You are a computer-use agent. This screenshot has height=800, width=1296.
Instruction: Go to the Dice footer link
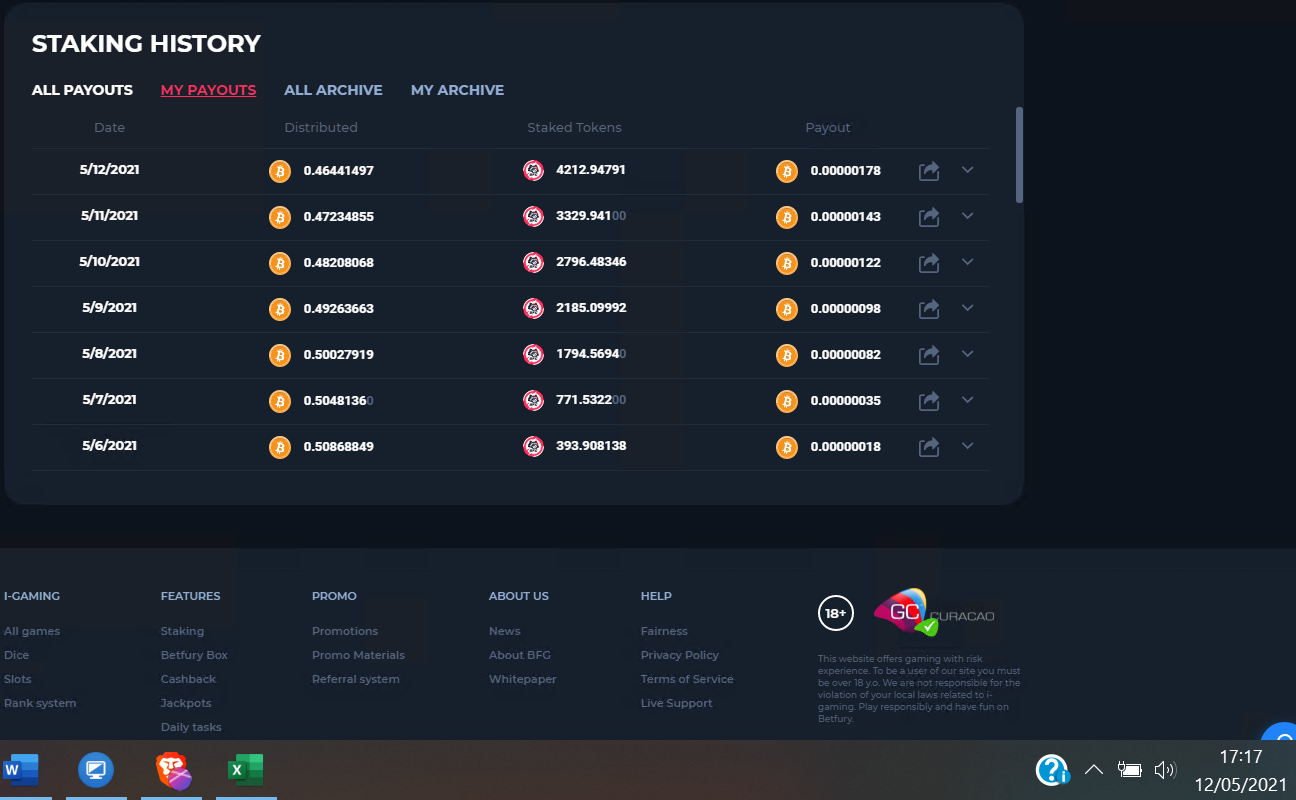(17, 655)
